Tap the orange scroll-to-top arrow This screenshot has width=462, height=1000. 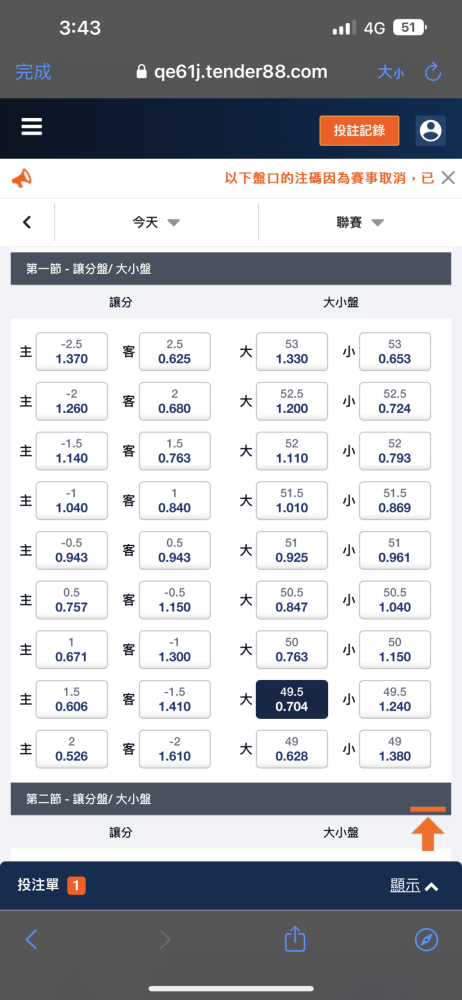tap(428, 828)
